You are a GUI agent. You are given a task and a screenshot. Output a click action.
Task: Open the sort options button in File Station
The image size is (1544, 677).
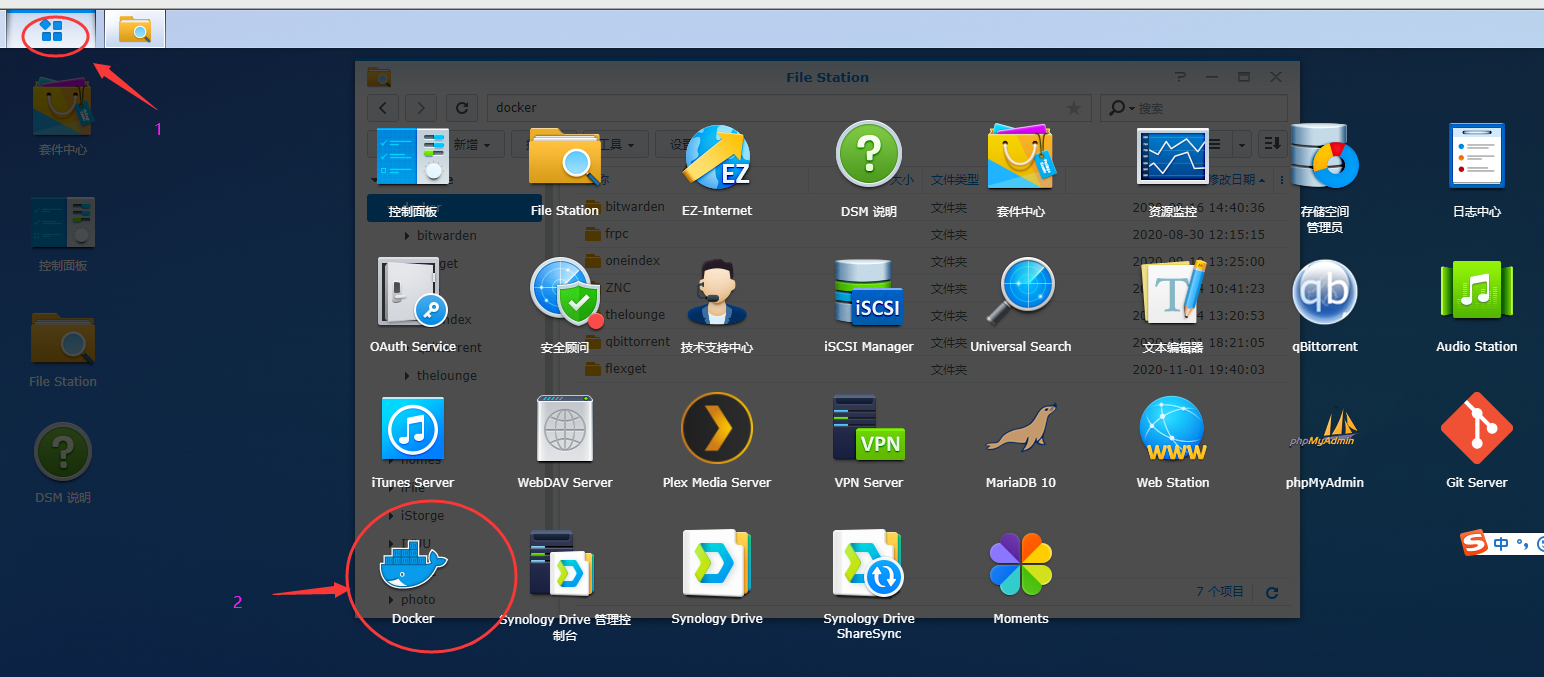(1272, 144)
